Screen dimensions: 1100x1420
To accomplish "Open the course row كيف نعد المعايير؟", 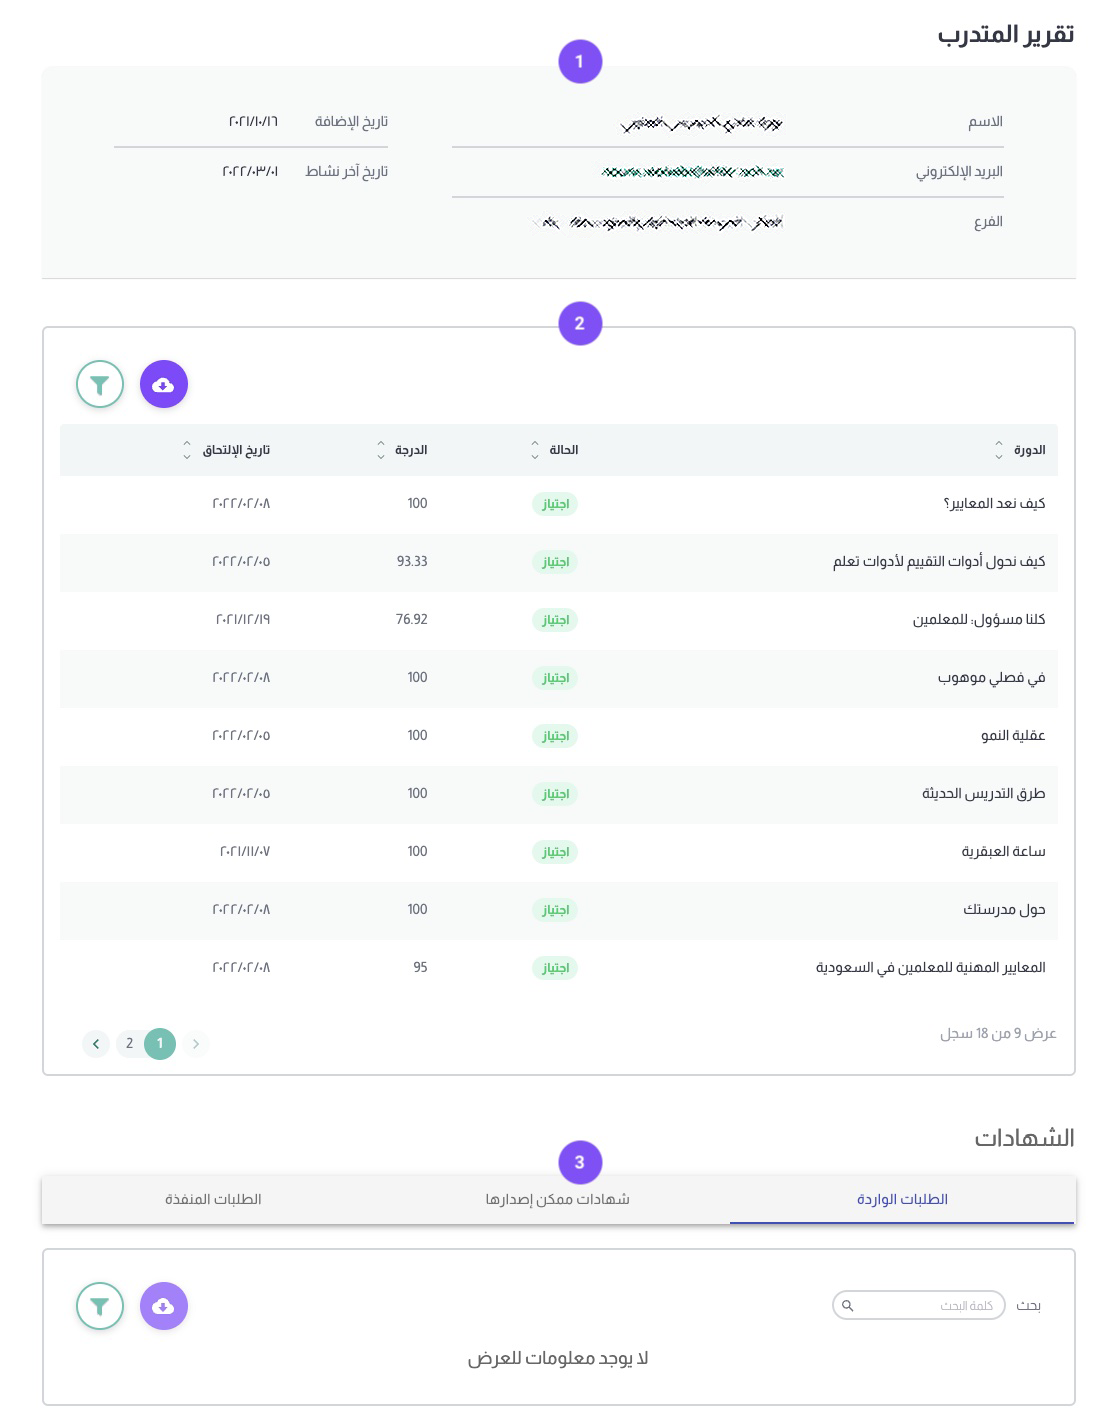I will point(558,504).
